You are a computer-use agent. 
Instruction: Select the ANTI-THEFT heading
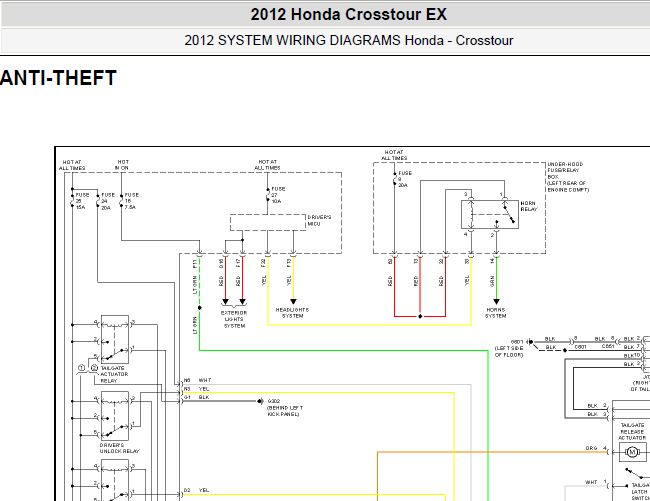point(58,78)
